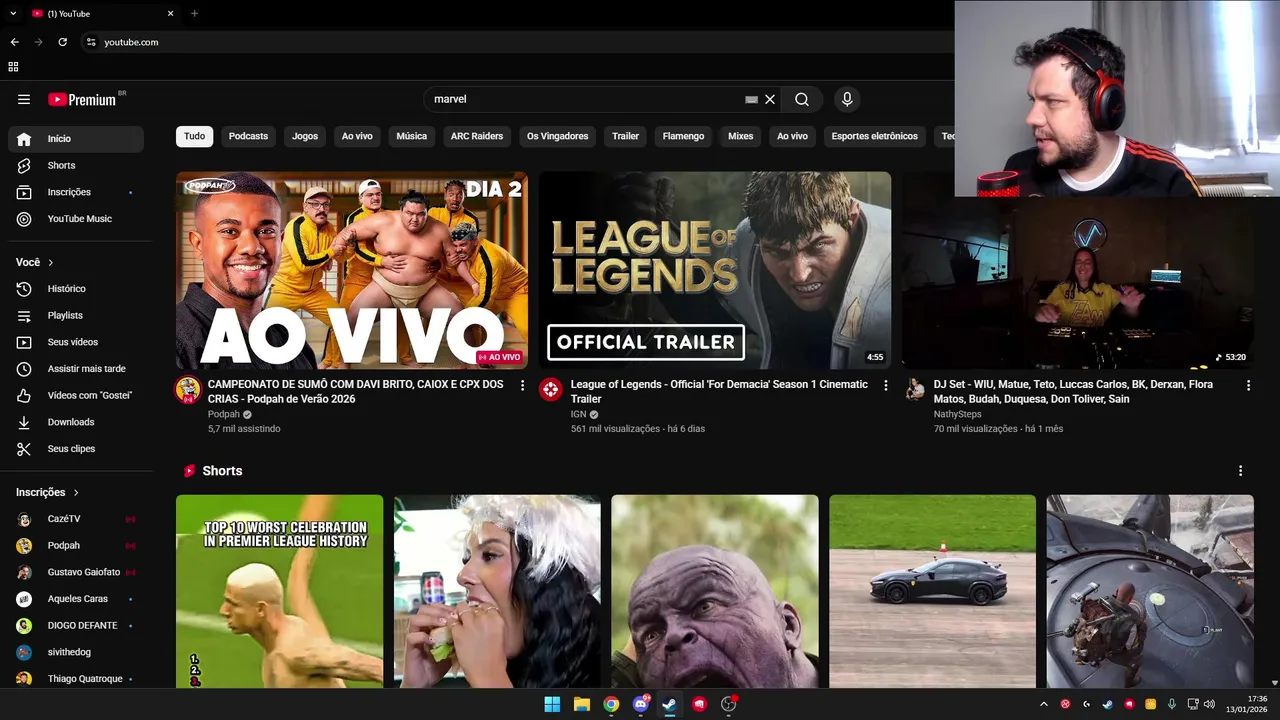The width and height of the screenshot is (1280, 720).
Task: Open the DJ Set video title link
Action: 1073,391
